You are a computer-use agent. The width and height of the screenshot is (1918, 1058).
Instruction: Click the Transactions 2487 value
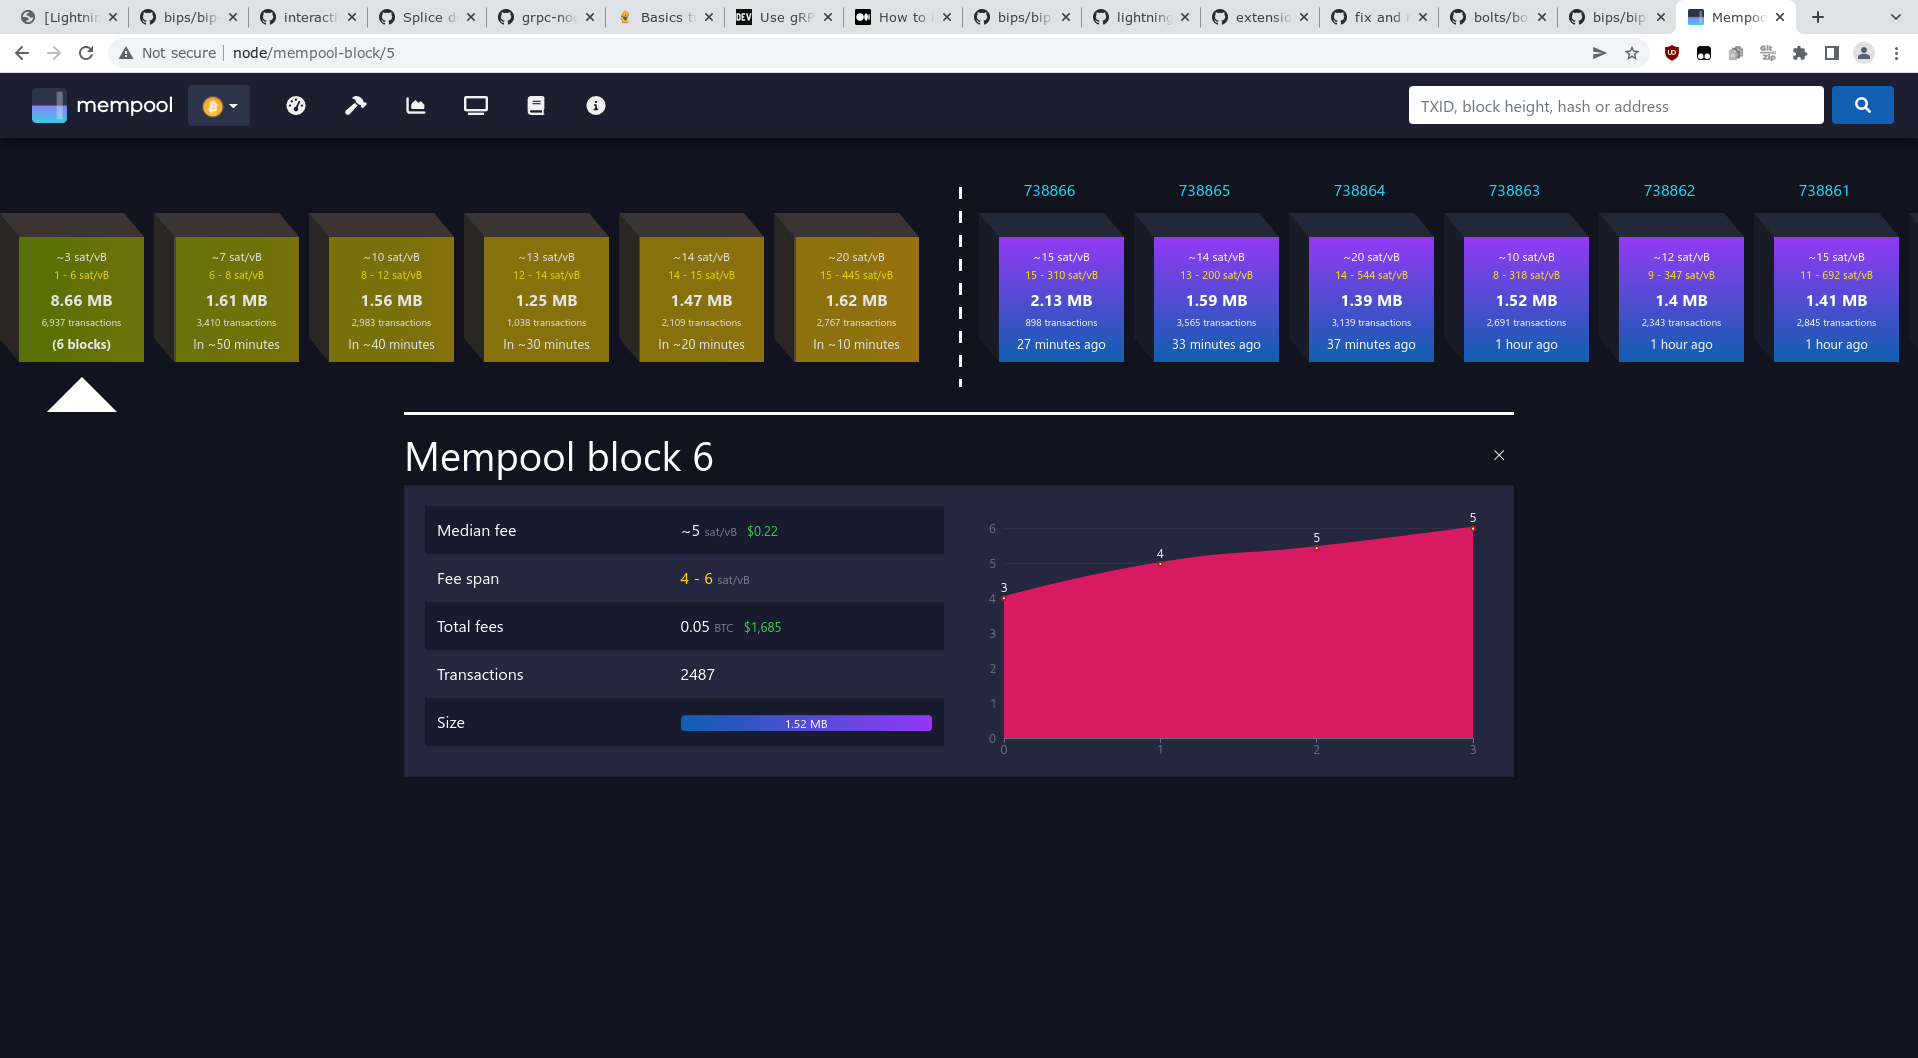(x=697, y=675)
